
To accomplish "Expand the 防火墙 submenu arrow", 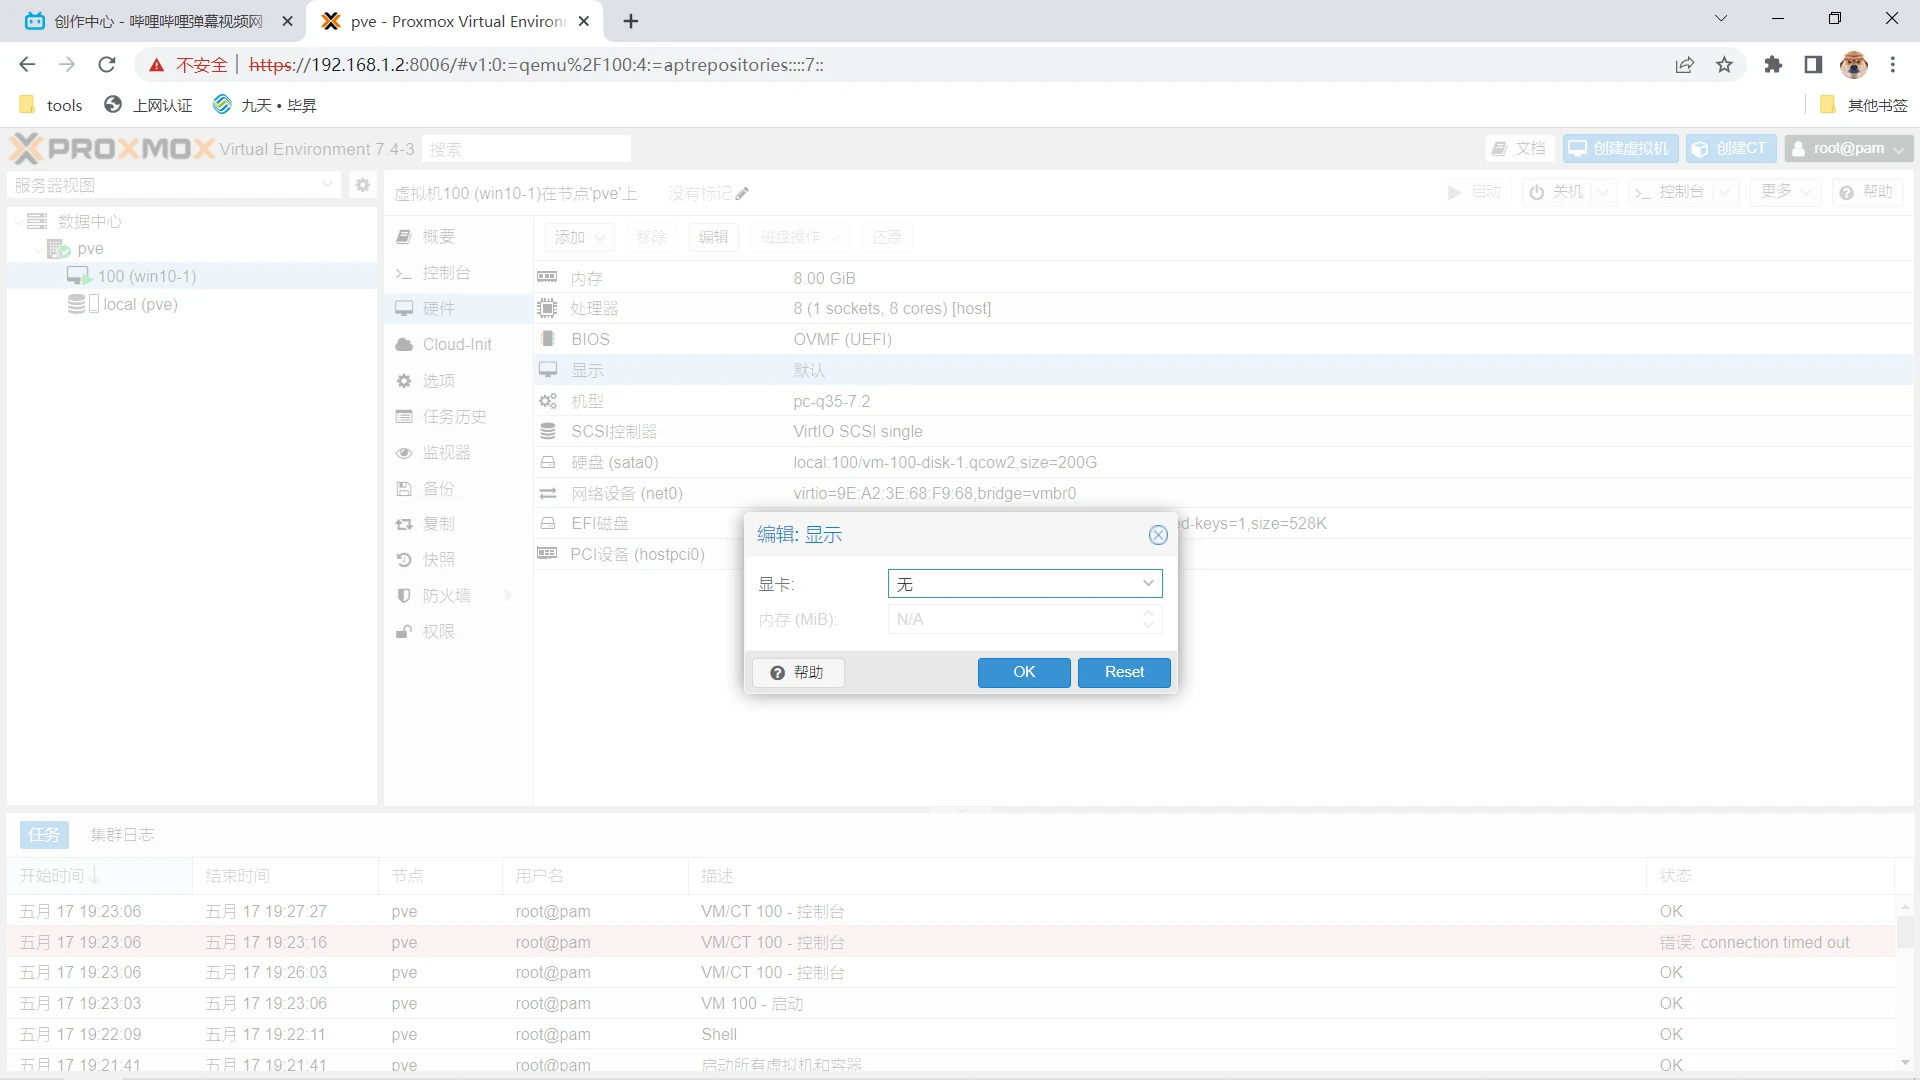I will pyautogui.click(x=508, y=596).
